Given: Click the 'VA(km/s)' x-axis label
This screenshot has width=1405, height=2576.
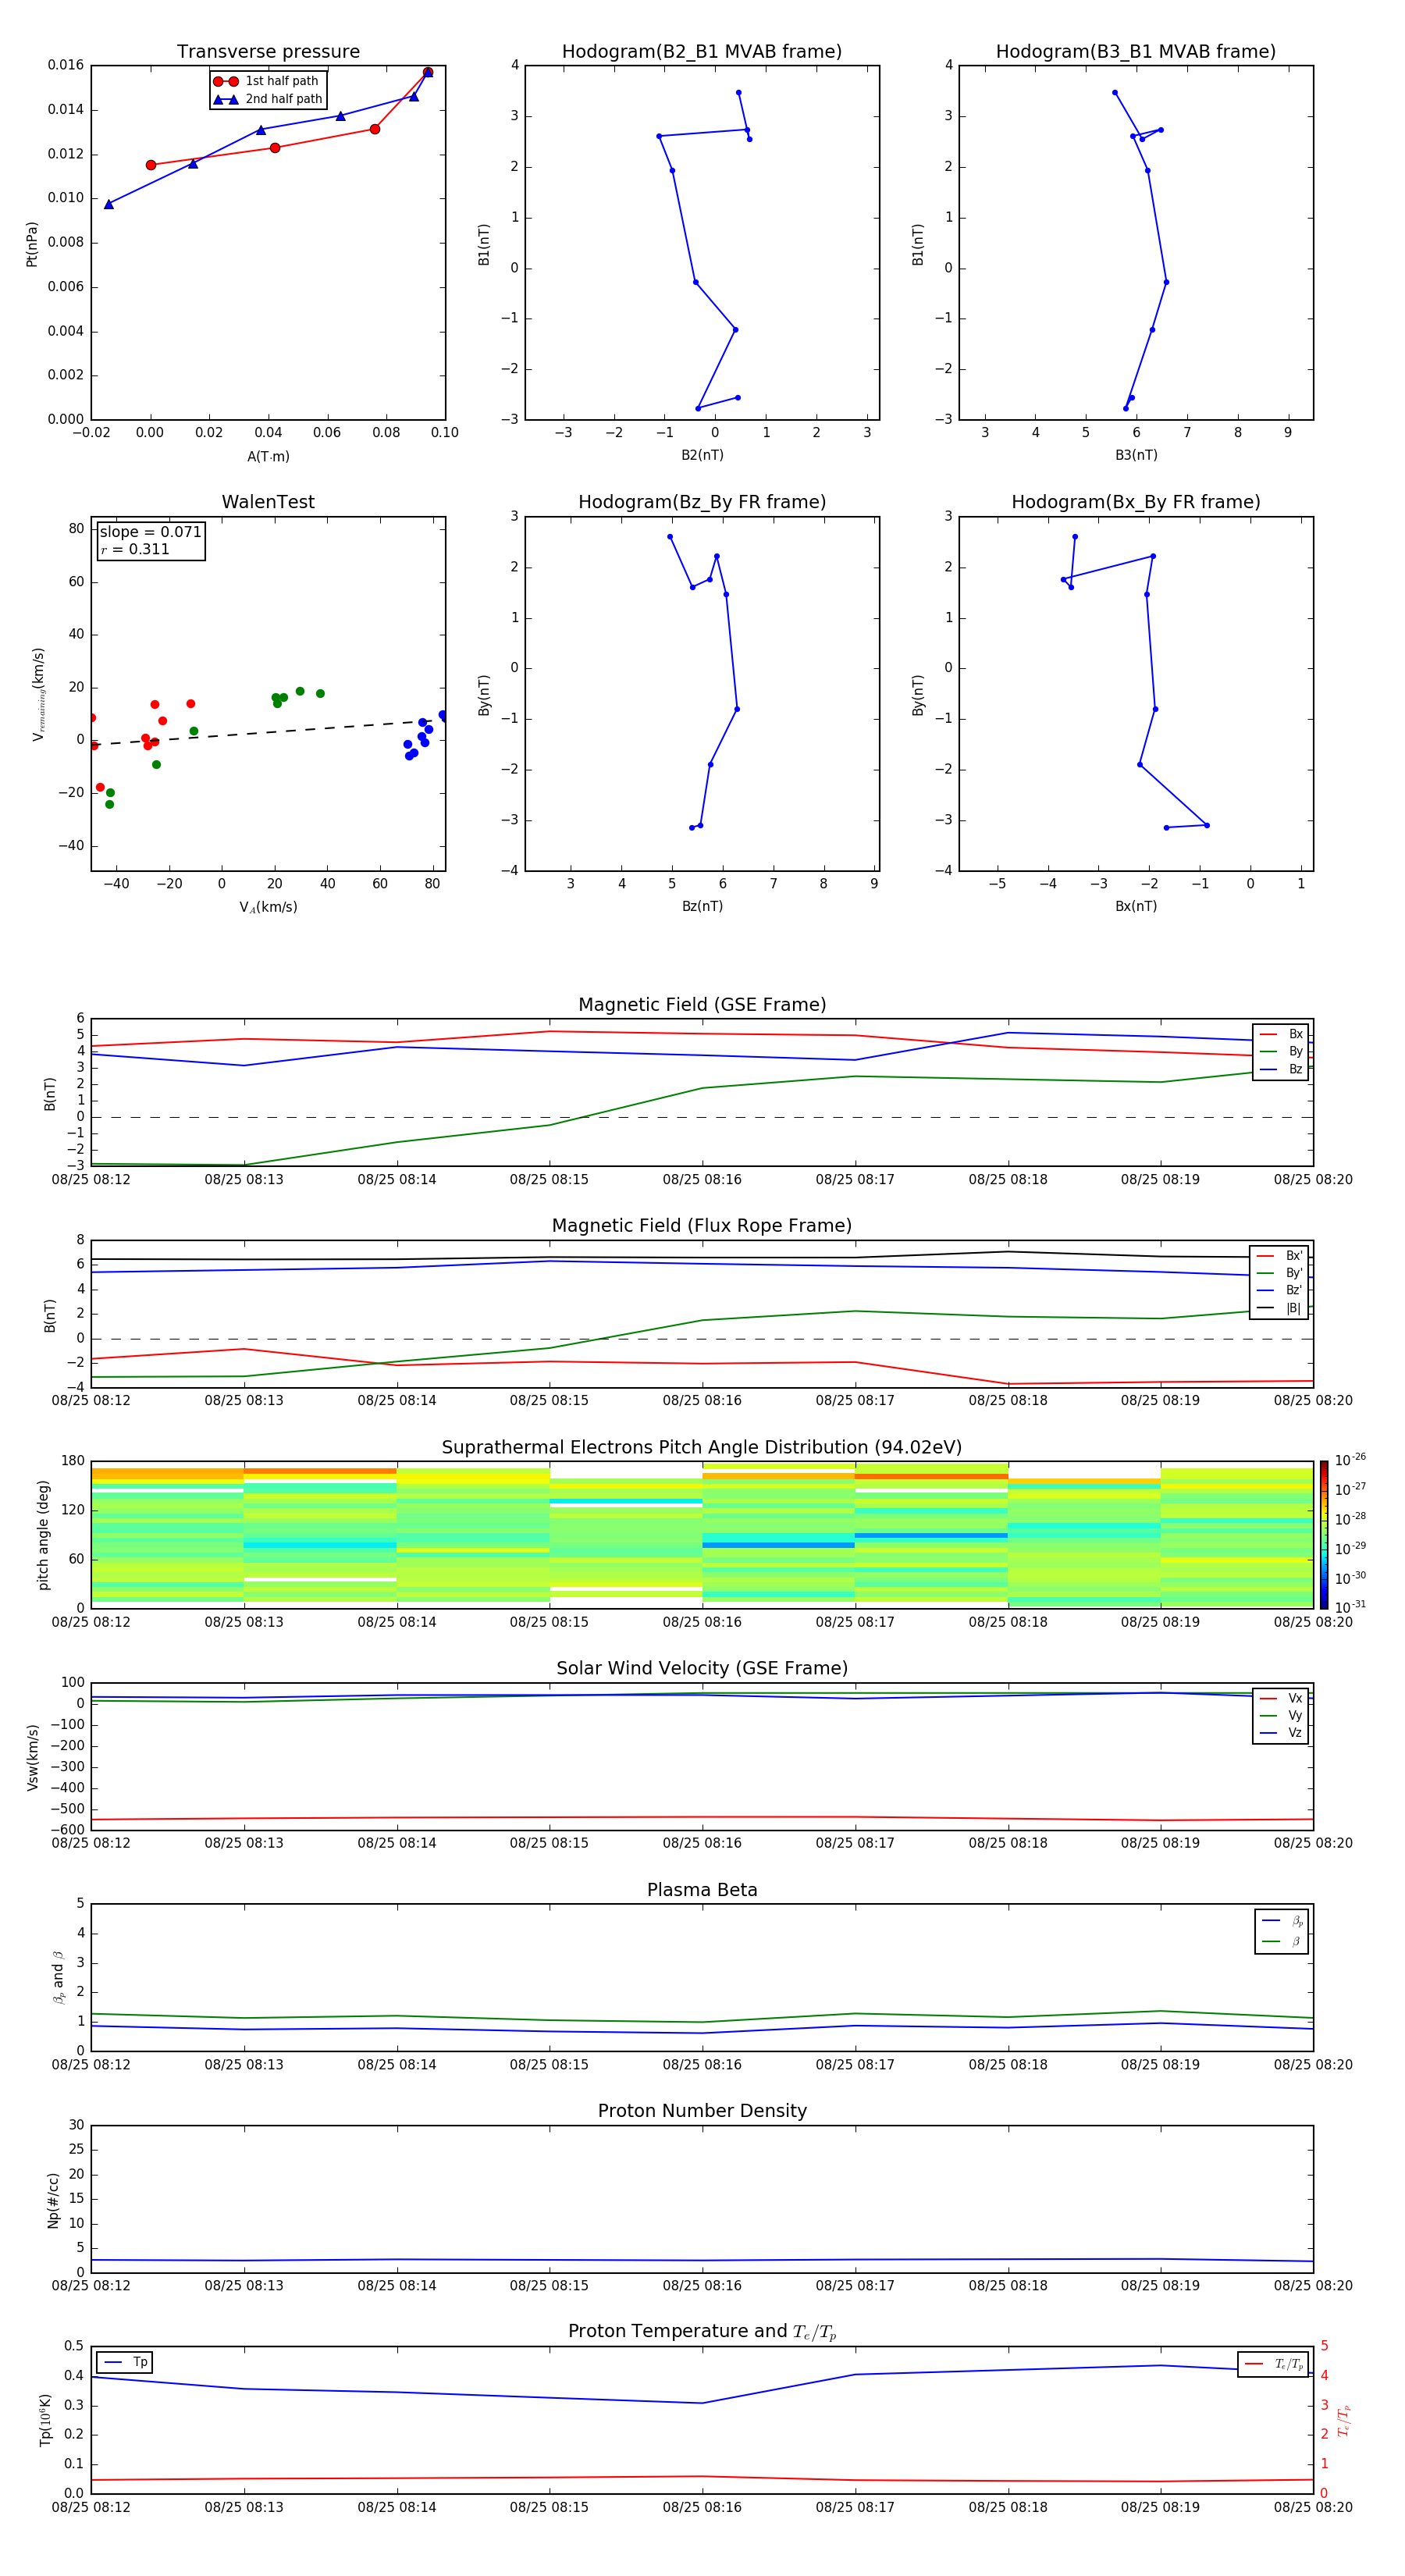Looking at the screenshot, I should [268, 907].
